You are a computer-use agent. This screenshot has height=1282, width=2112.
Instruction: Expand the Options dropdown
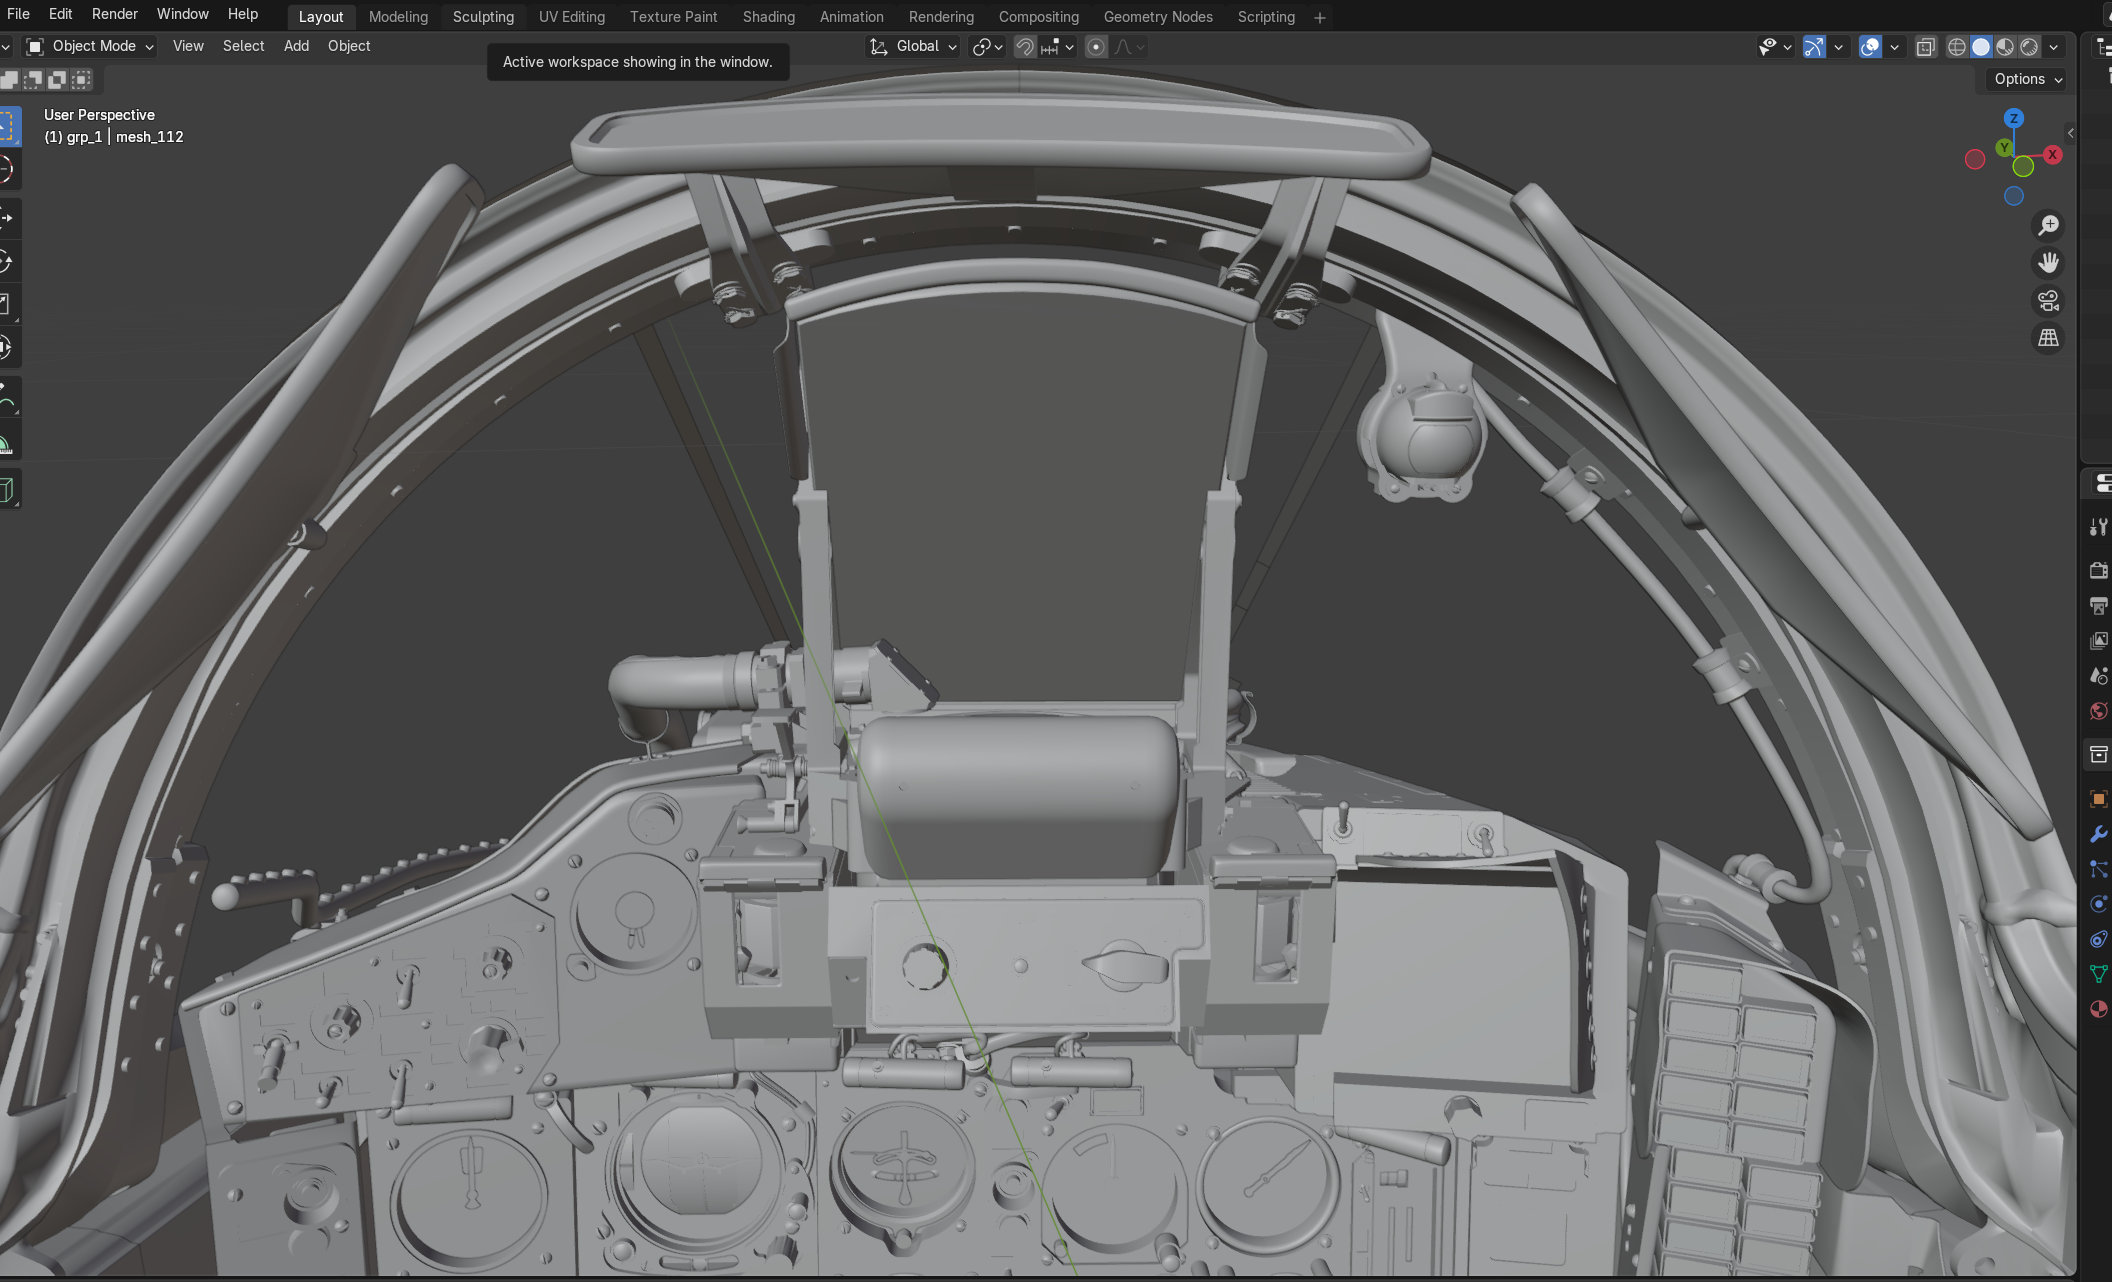(2027, 79)
